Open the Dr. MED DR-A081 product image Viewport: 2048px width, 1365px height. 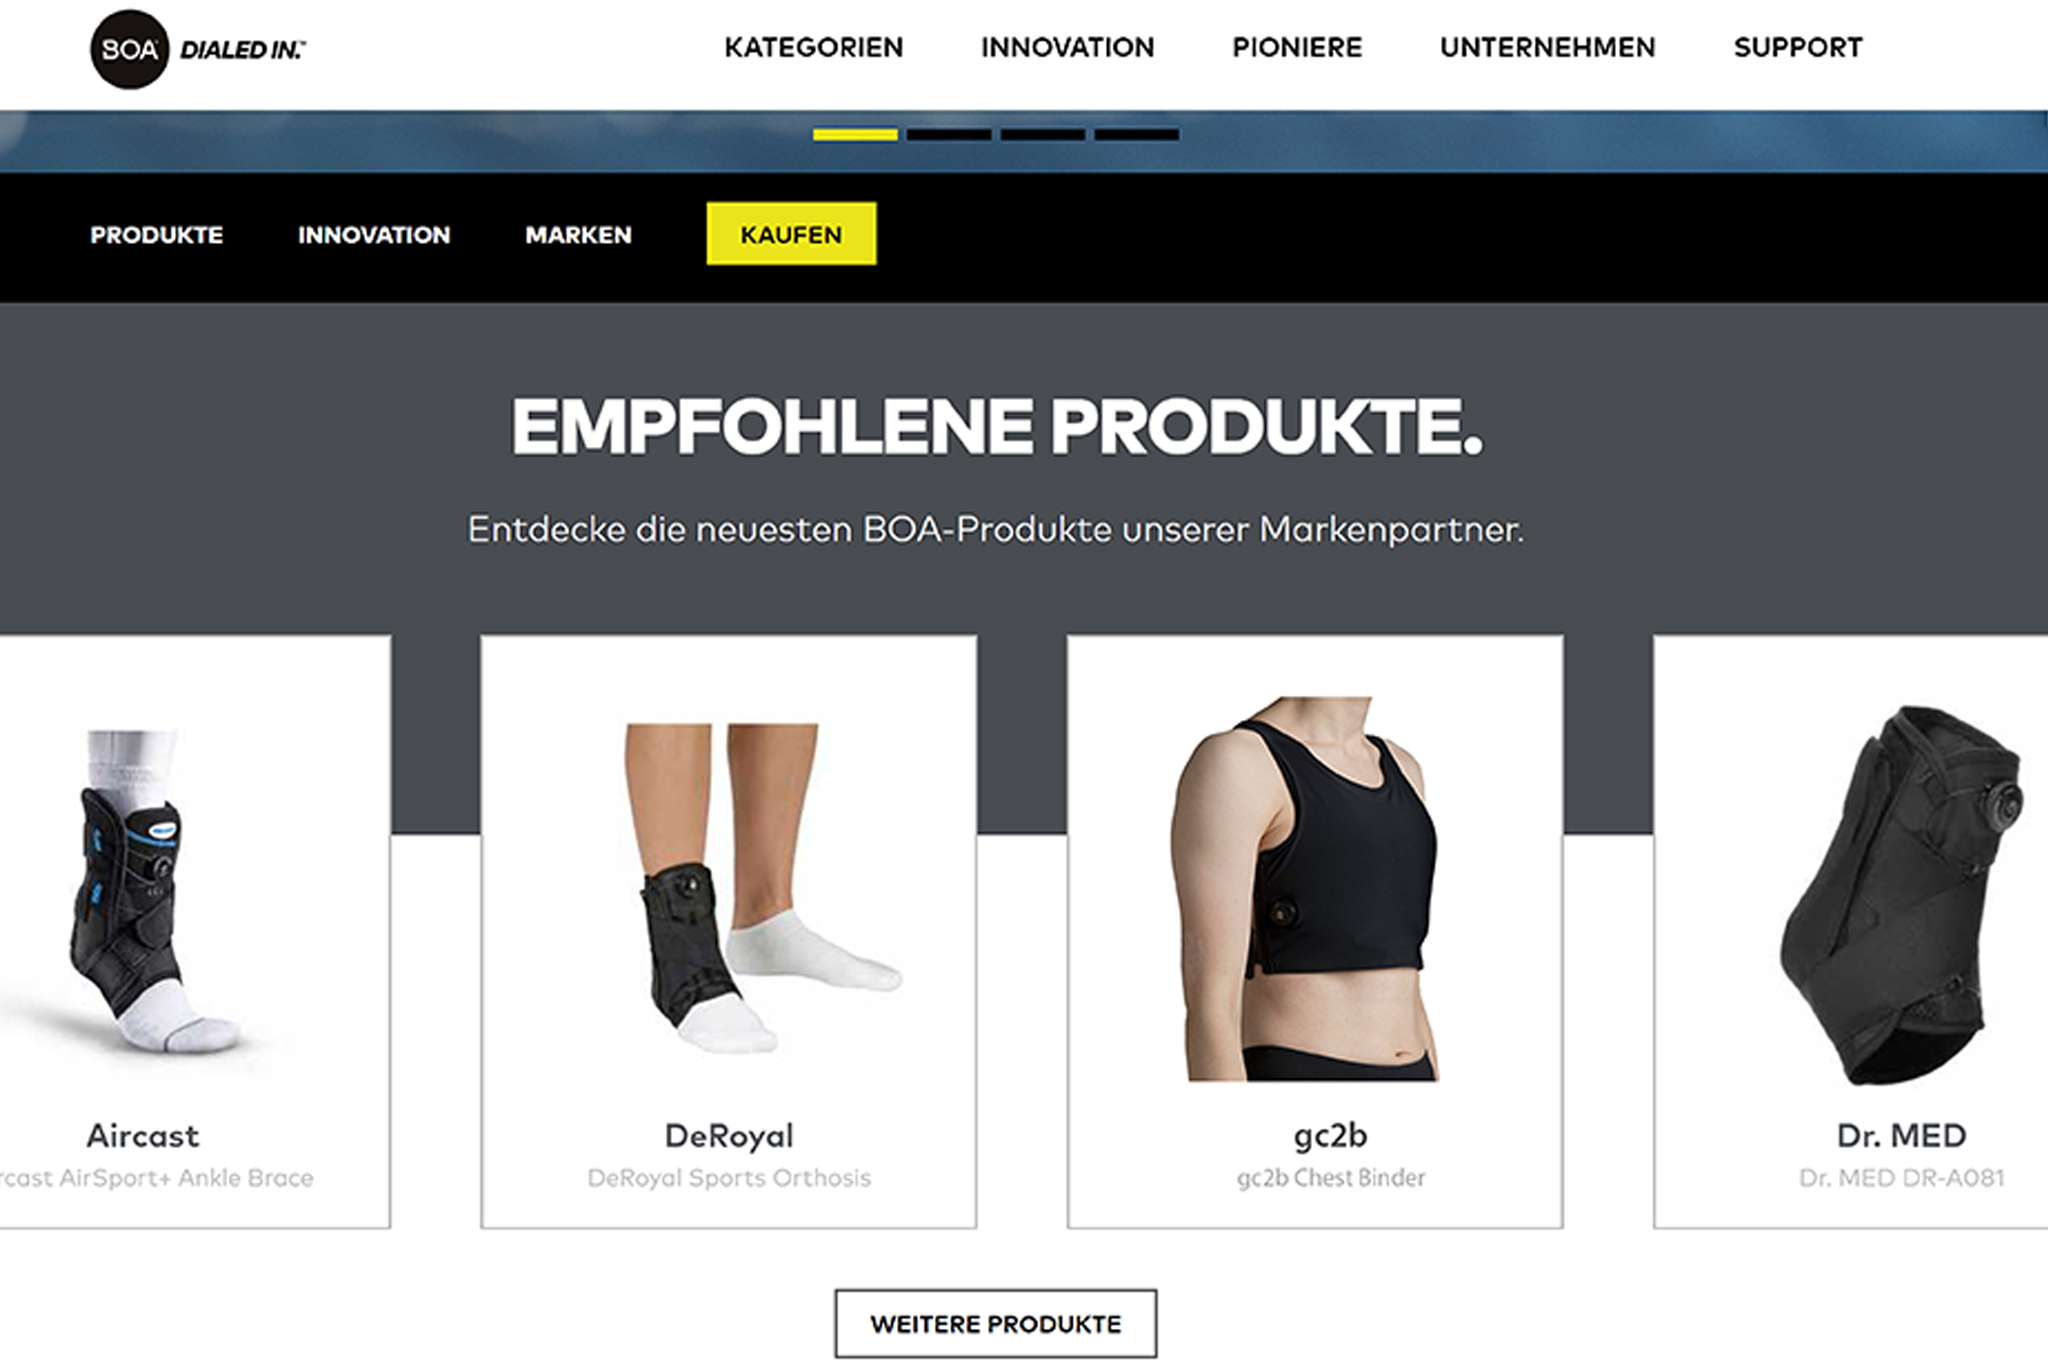tap(1900, 895)
